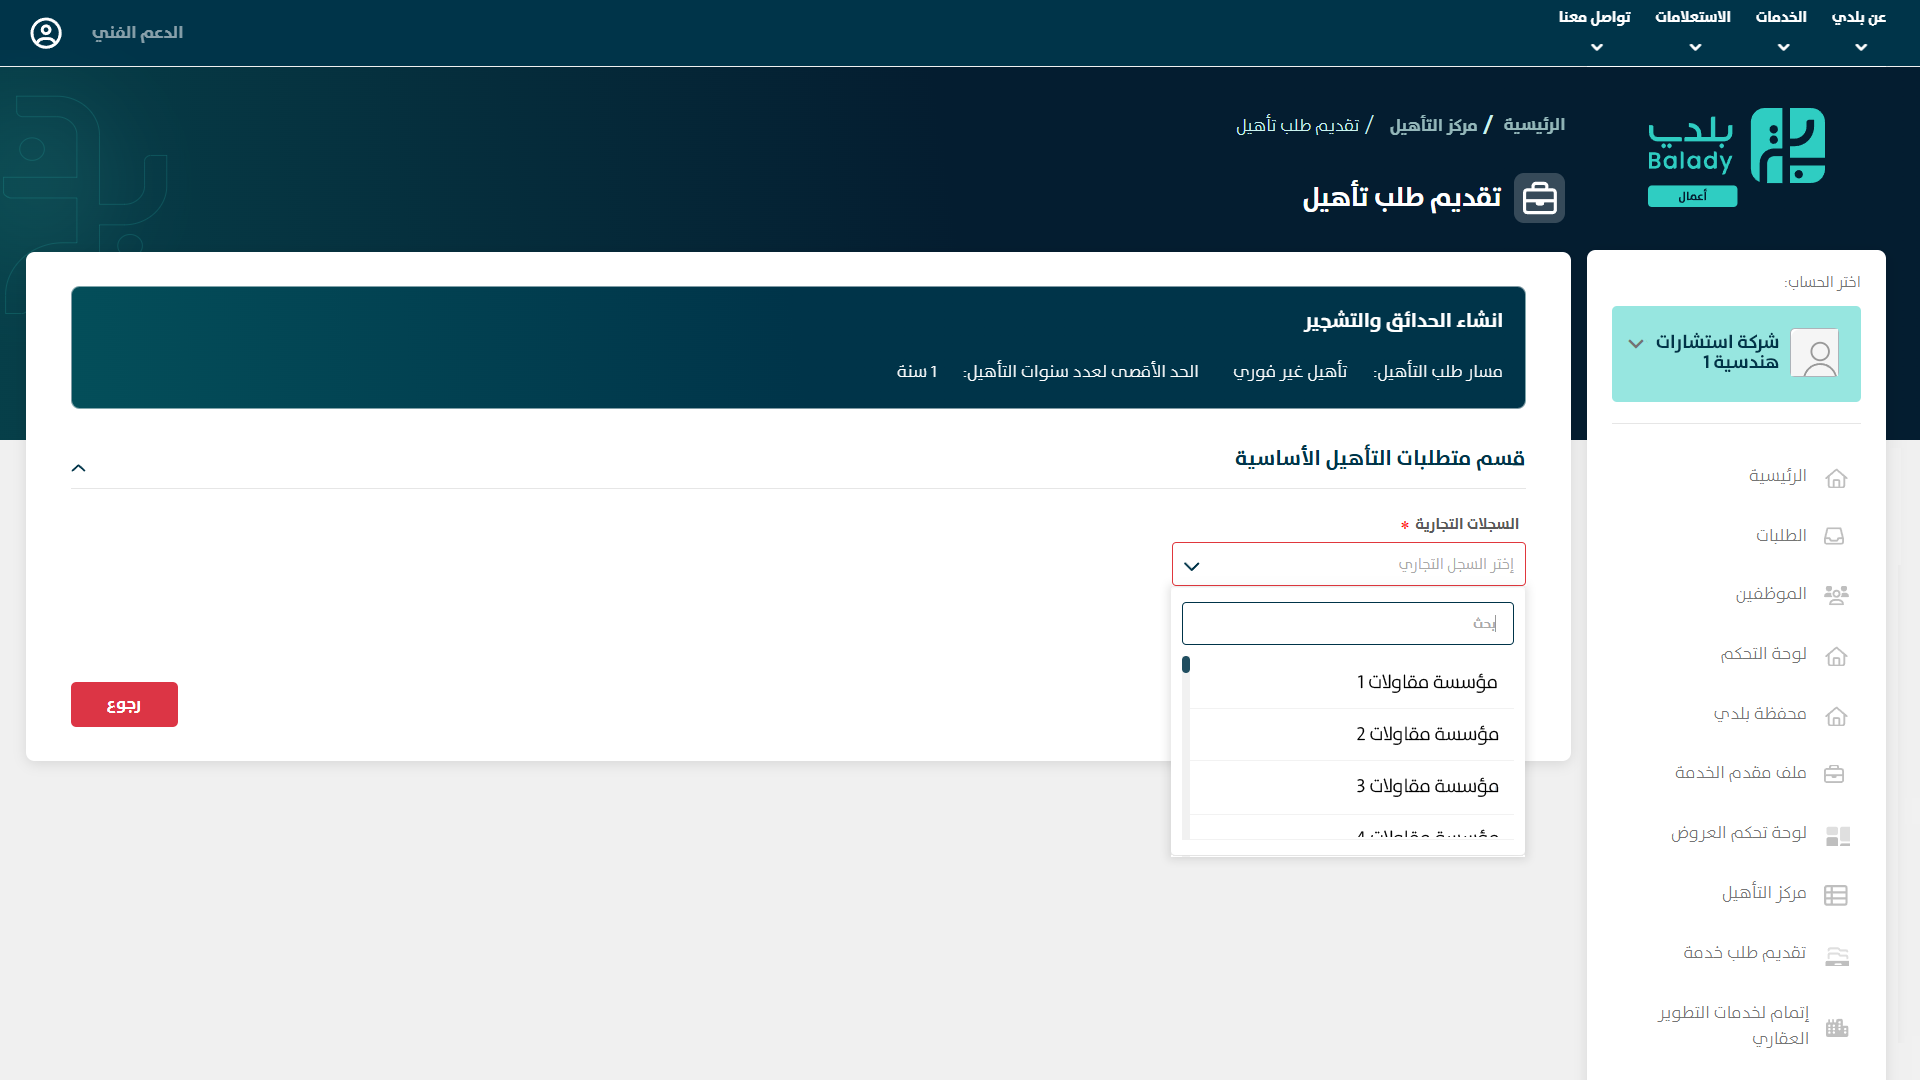Click the إتمام لخدمات التطوير العقاري icon
The width and height of the screenshot is (1920, 1080).
[1836, 1027]
